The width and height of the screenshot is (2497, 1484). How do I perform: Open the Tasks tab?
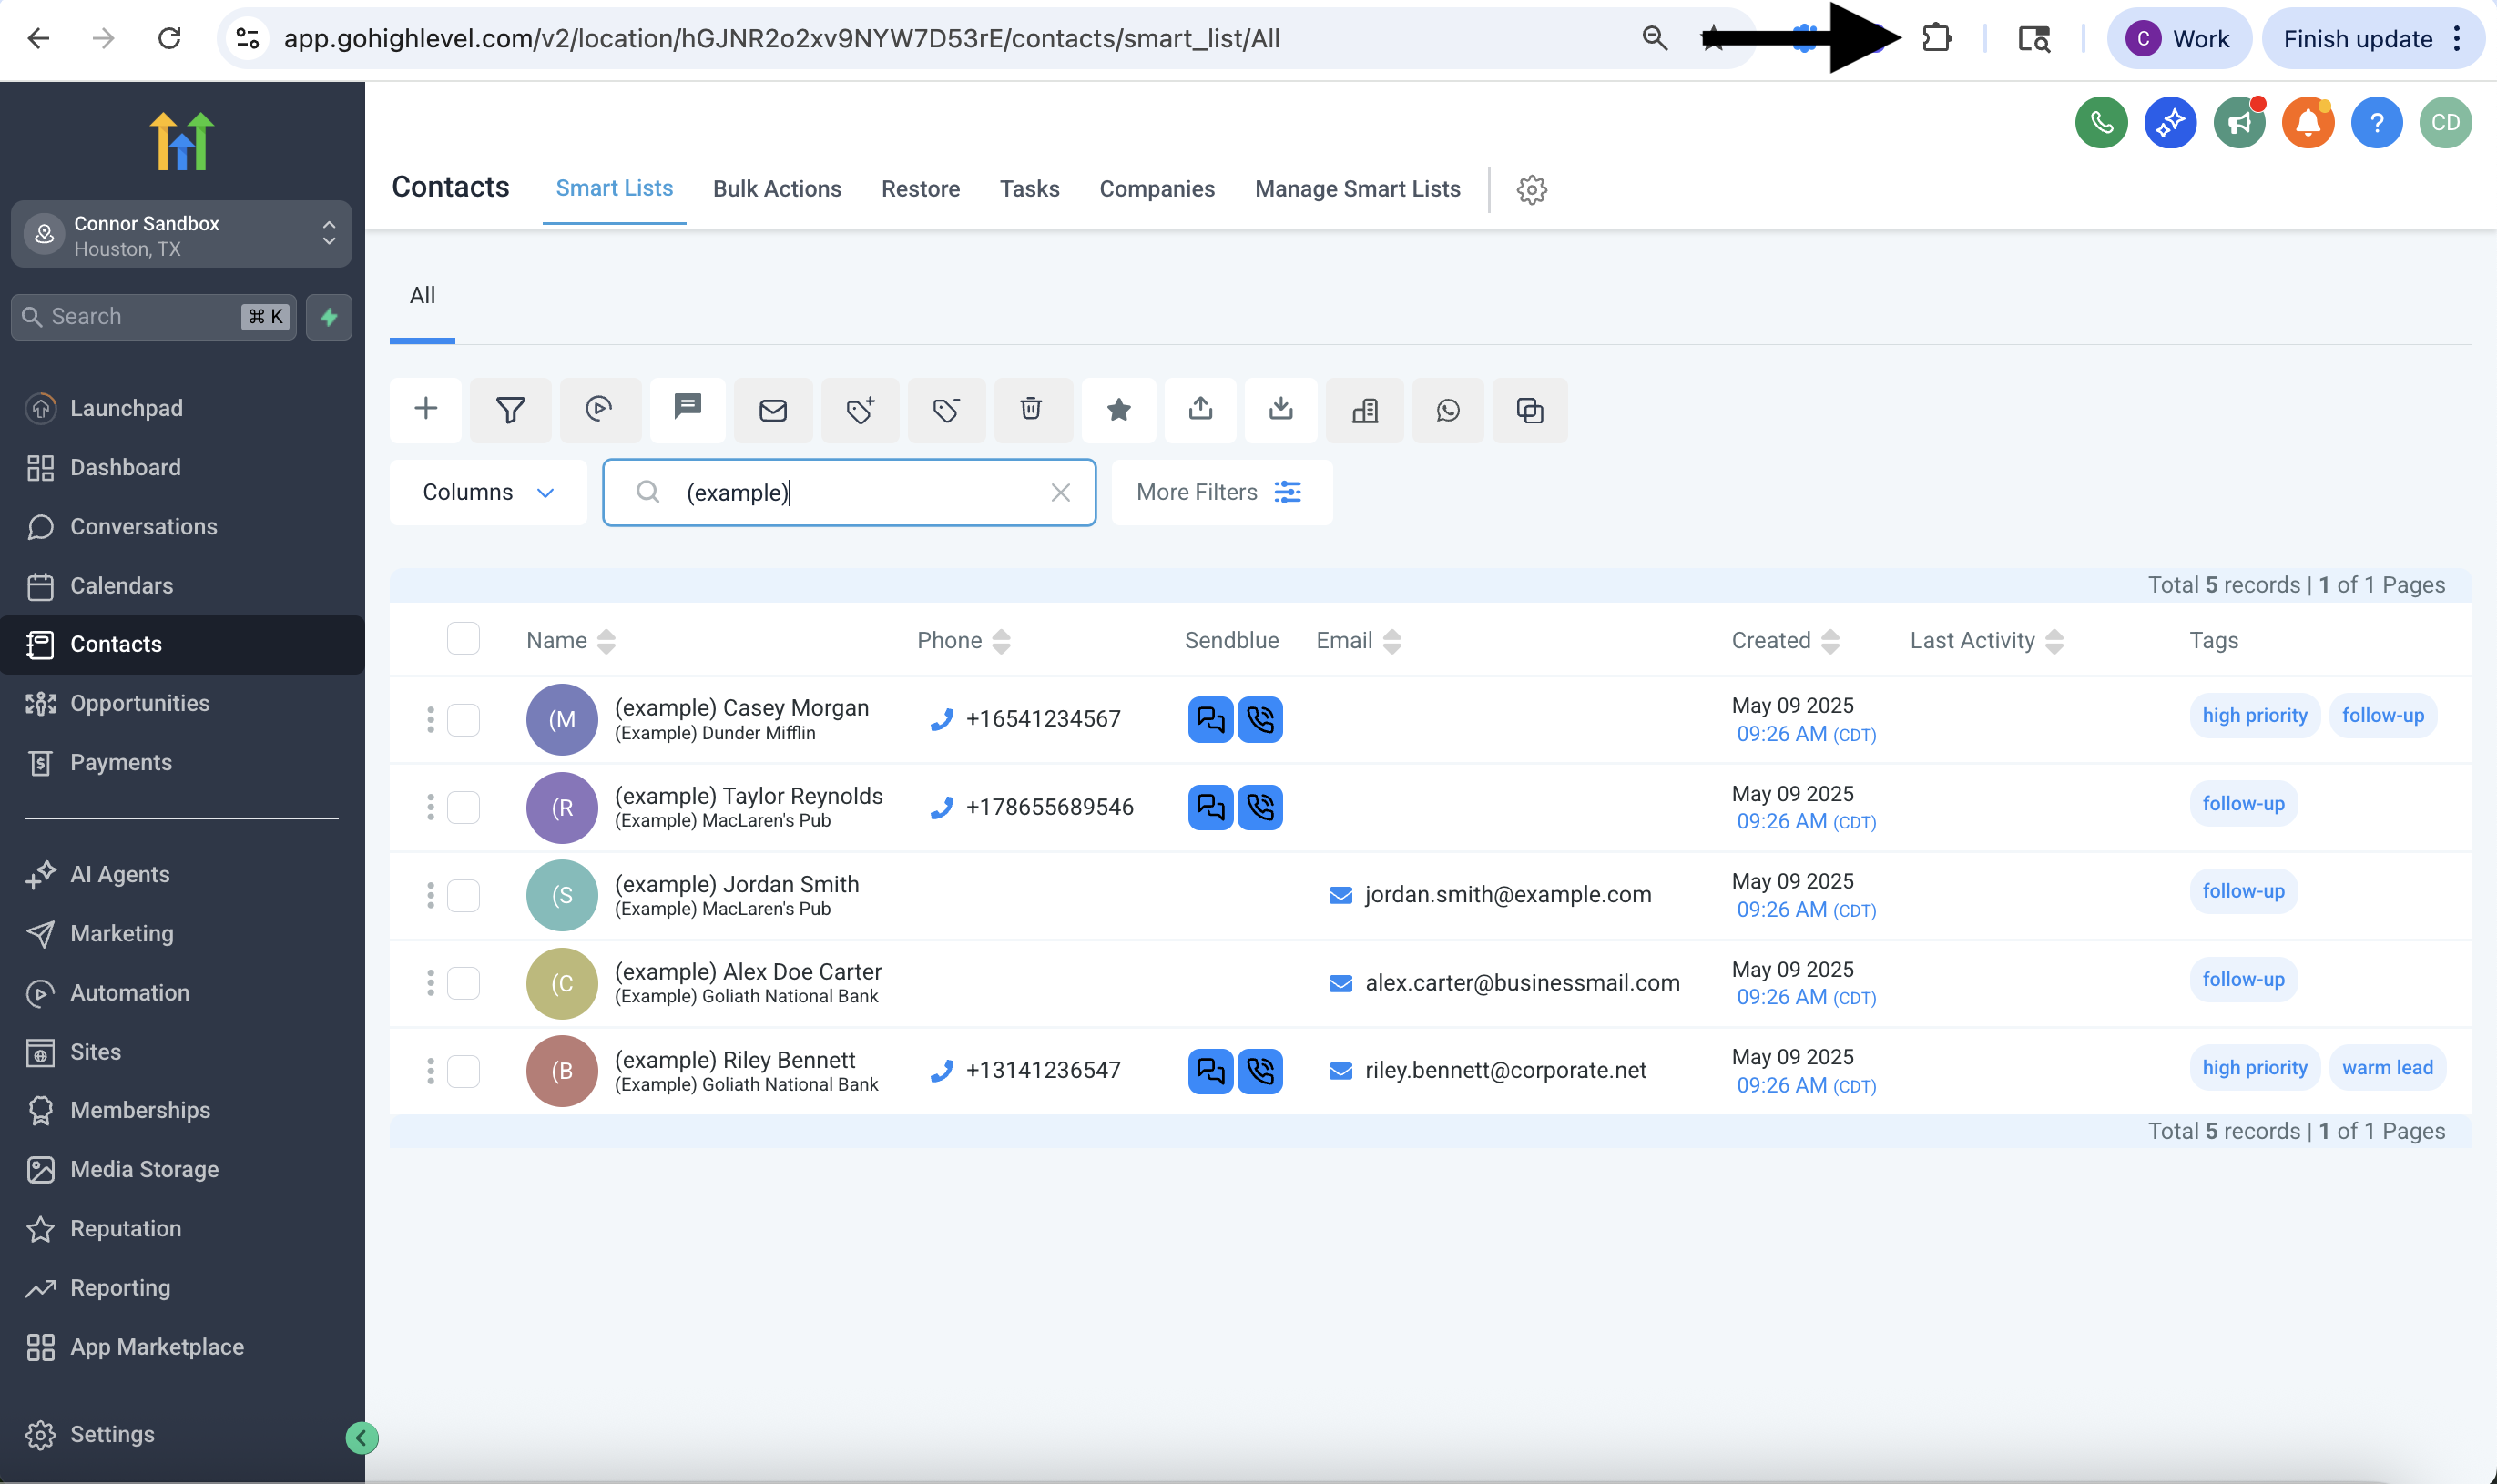1030,189
